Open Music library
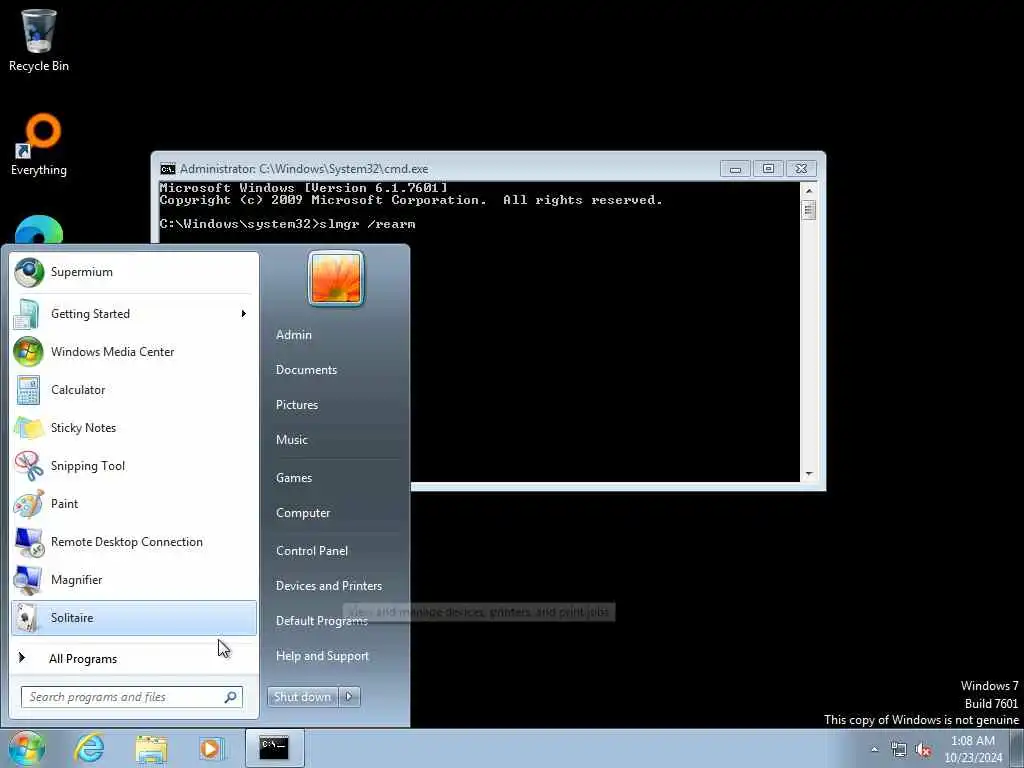The image size is (1024, 768). [x=292, y=440]
